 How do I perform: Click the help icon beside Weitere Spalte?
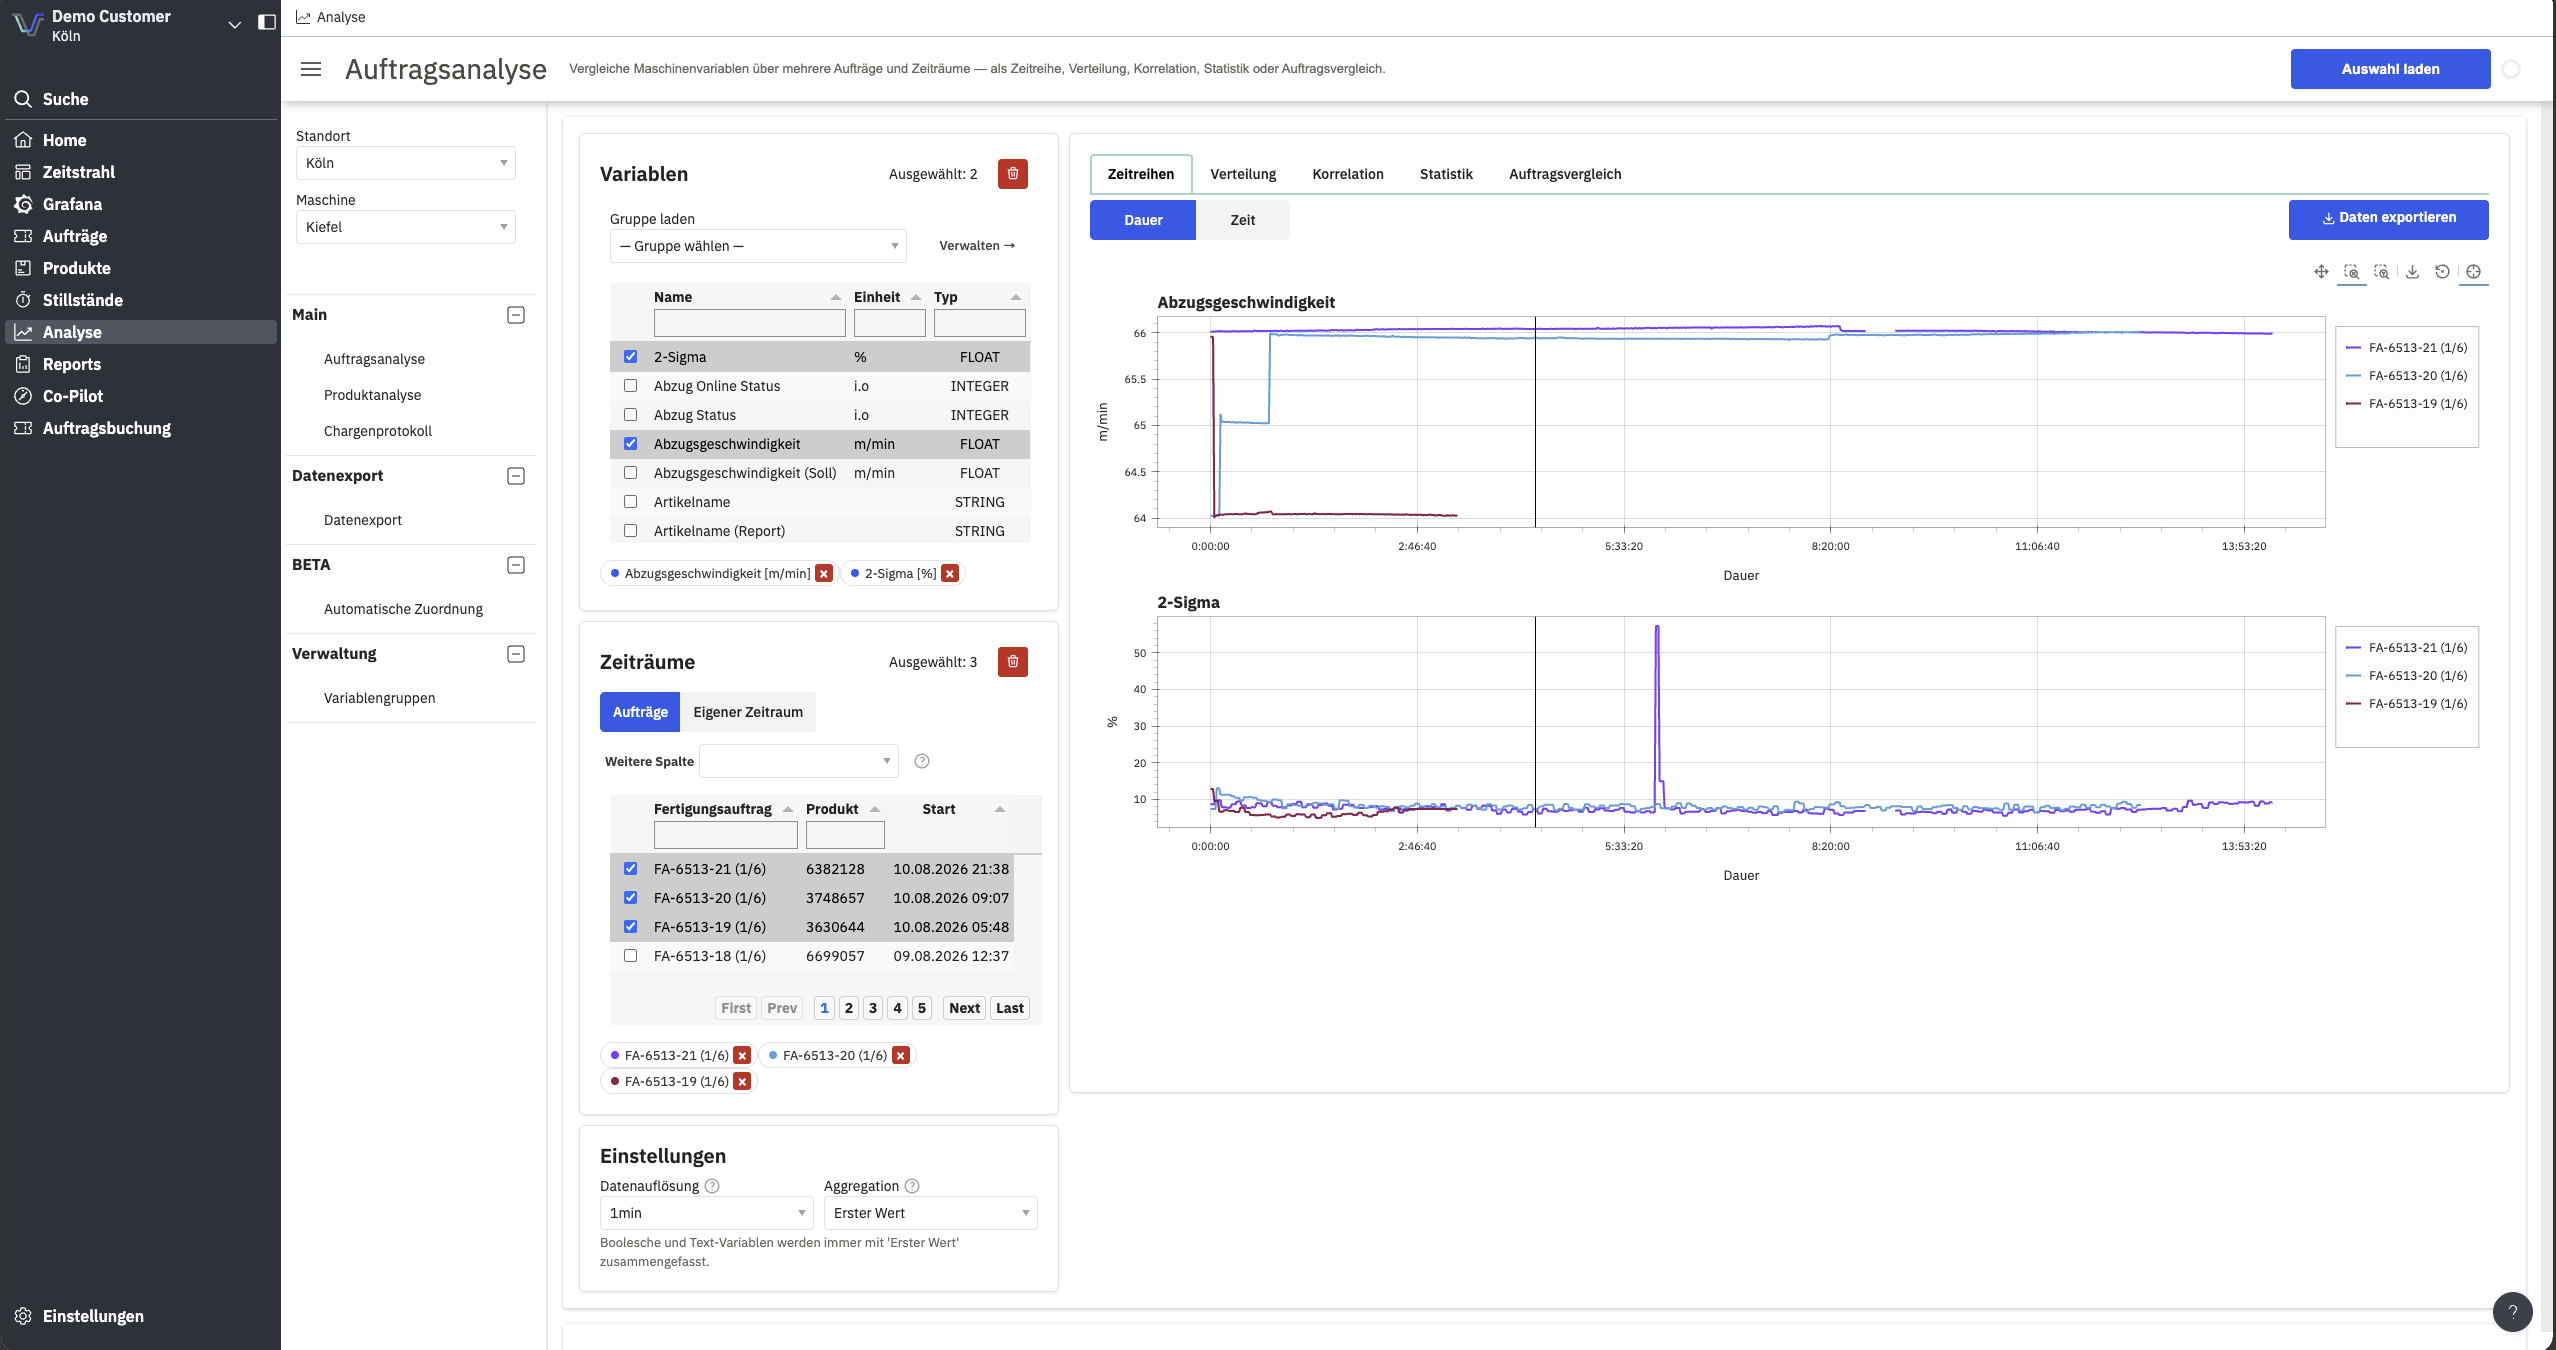point(922,762)
